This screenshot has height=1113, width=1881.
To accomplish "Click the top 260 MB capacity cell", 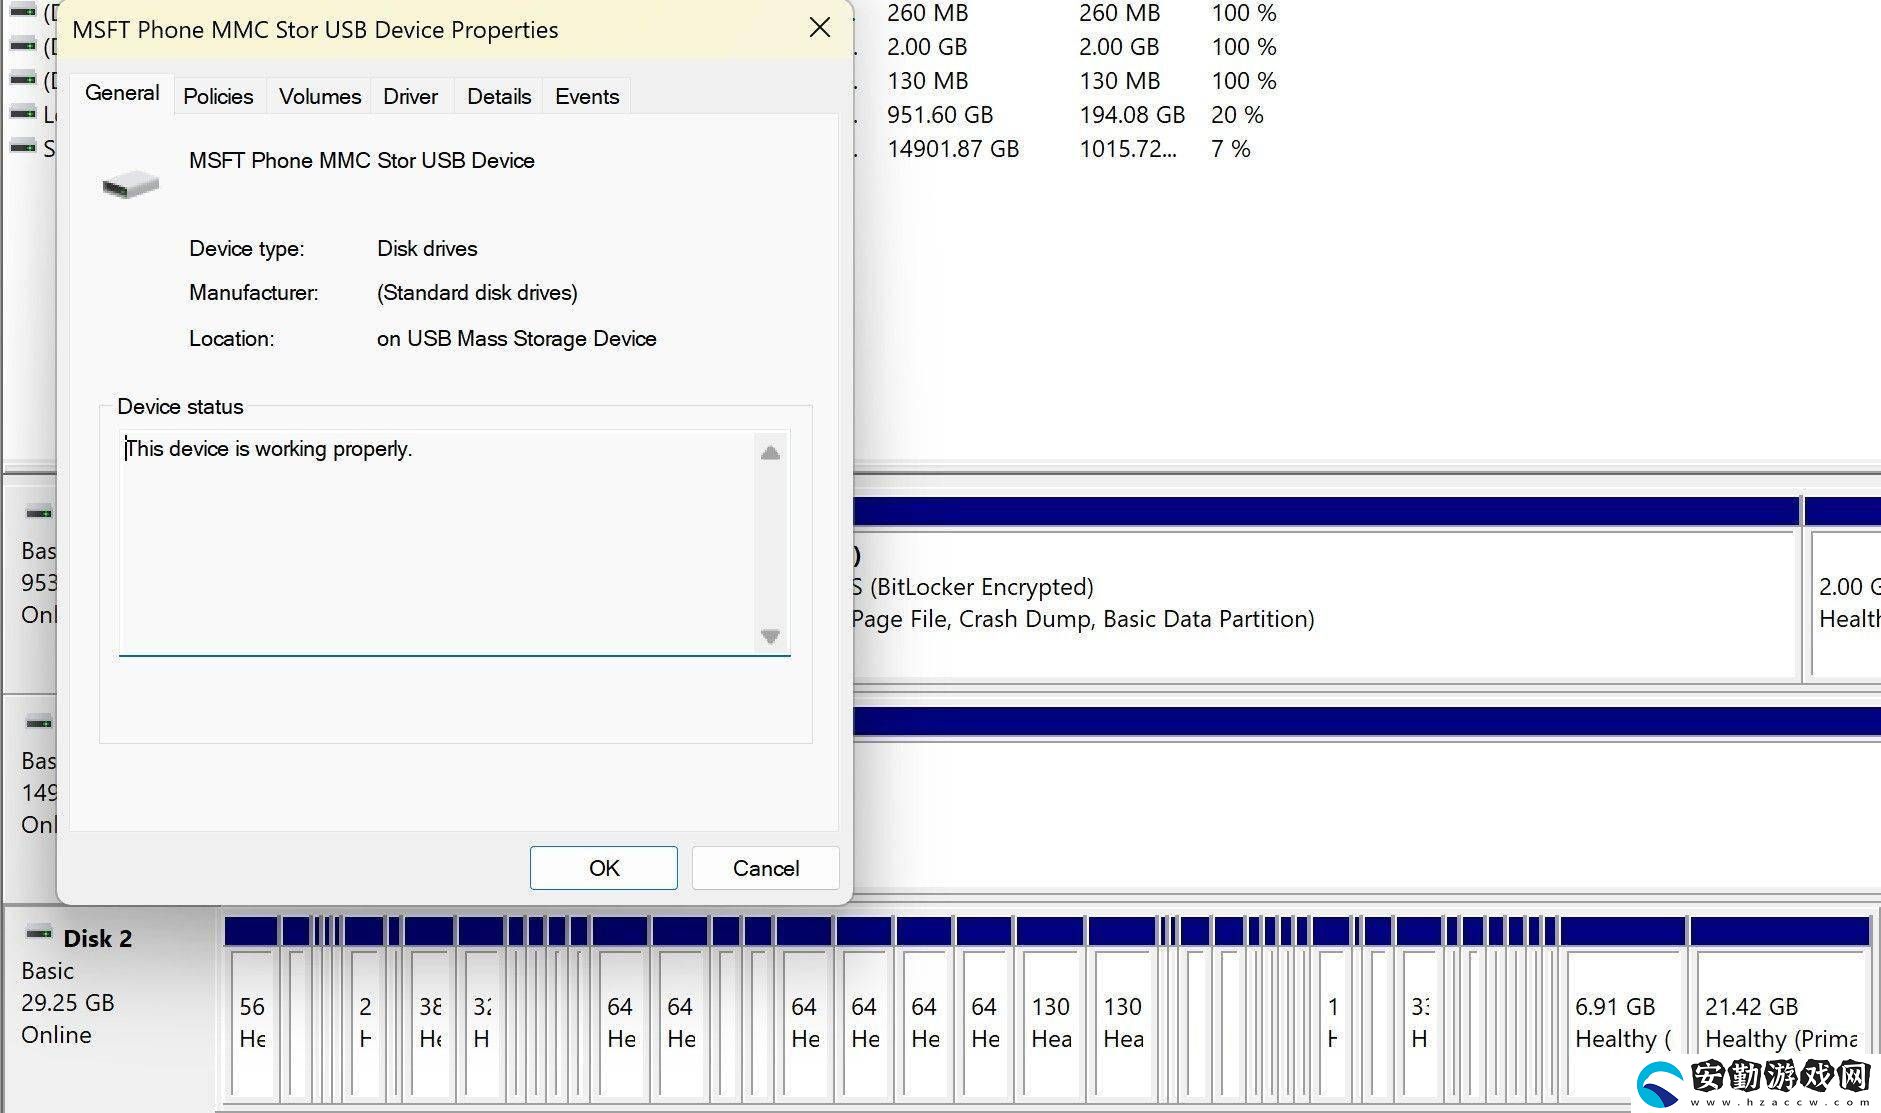I will click(927, 13).
